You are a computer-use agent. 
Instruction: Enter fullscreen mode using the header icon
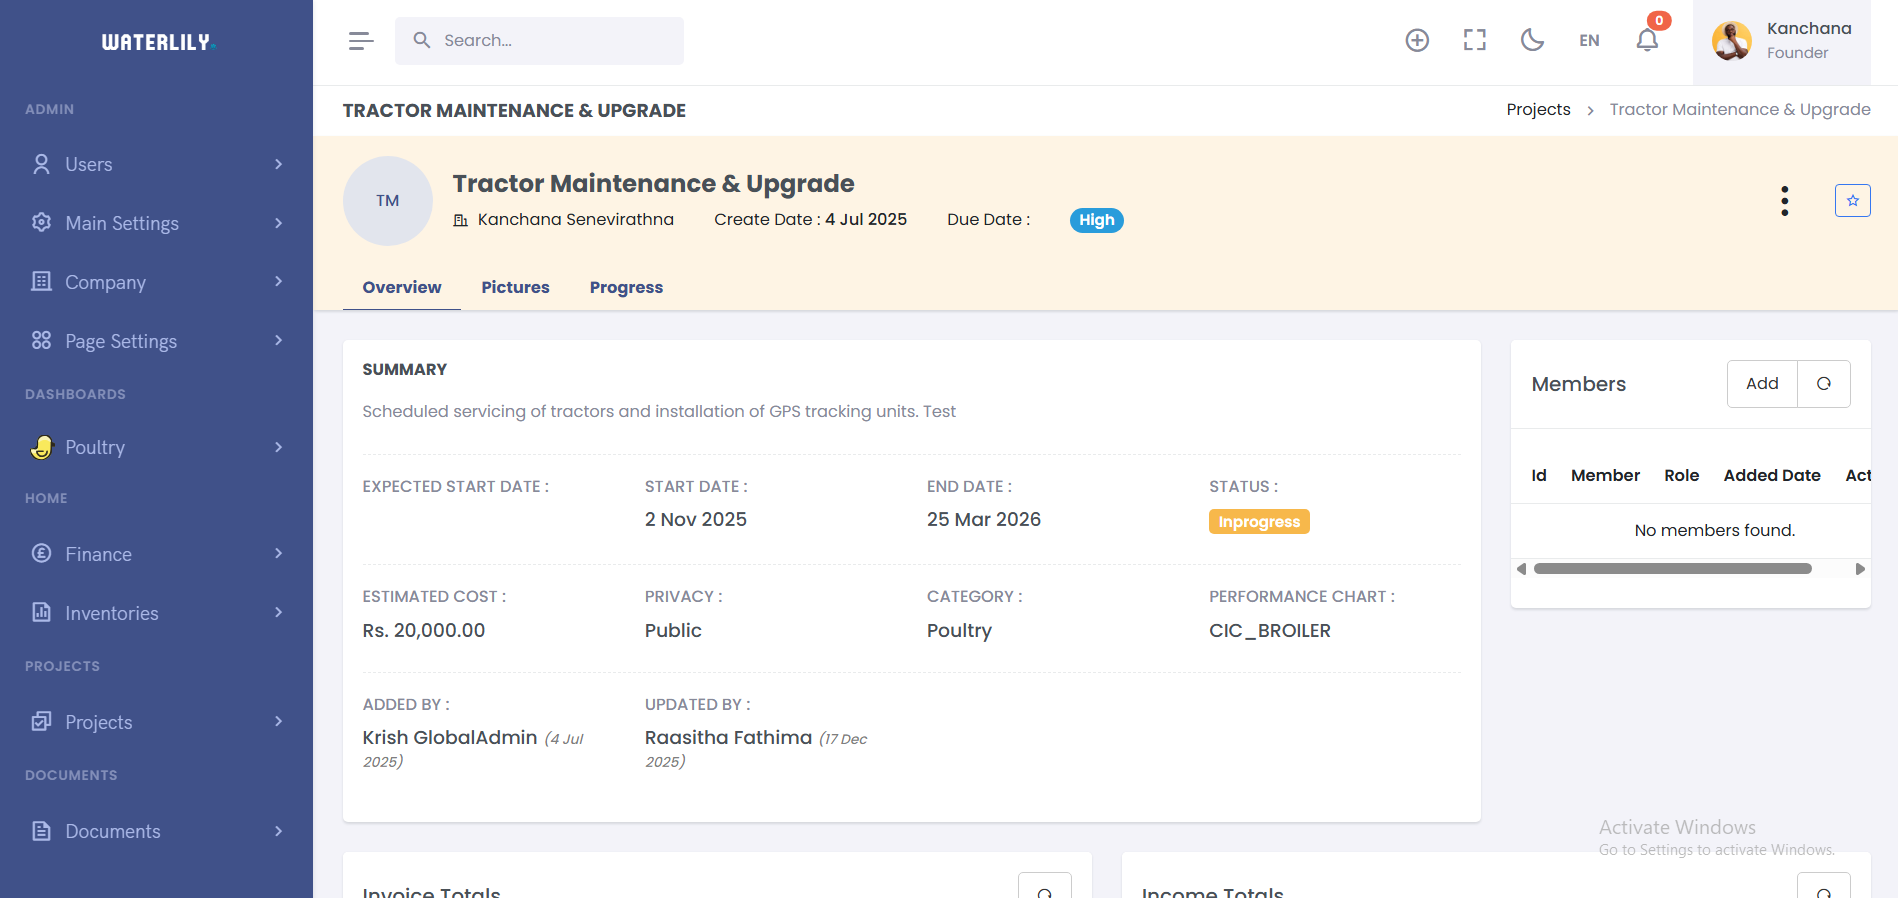(x=1474, y=40)
